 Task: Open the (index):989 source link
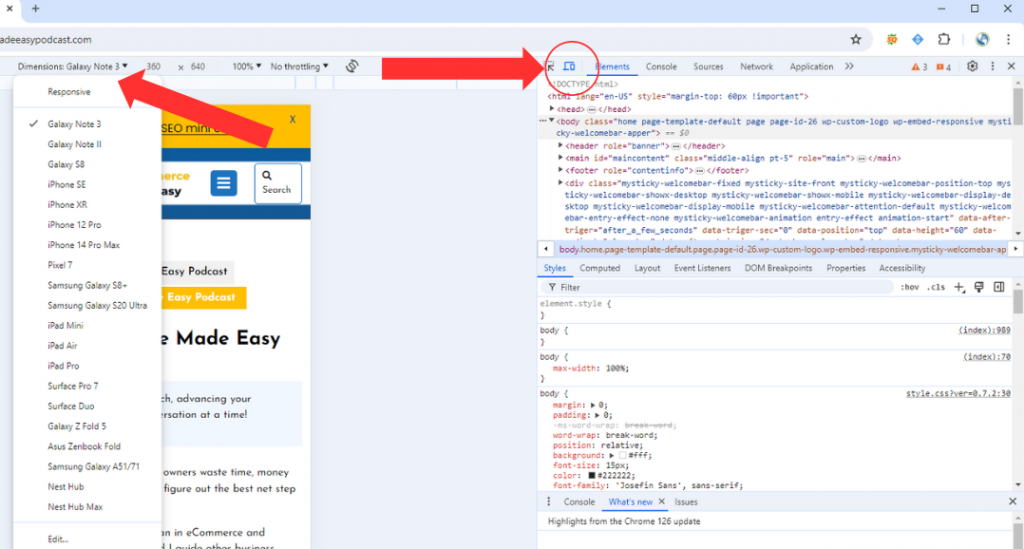[984, 330]
